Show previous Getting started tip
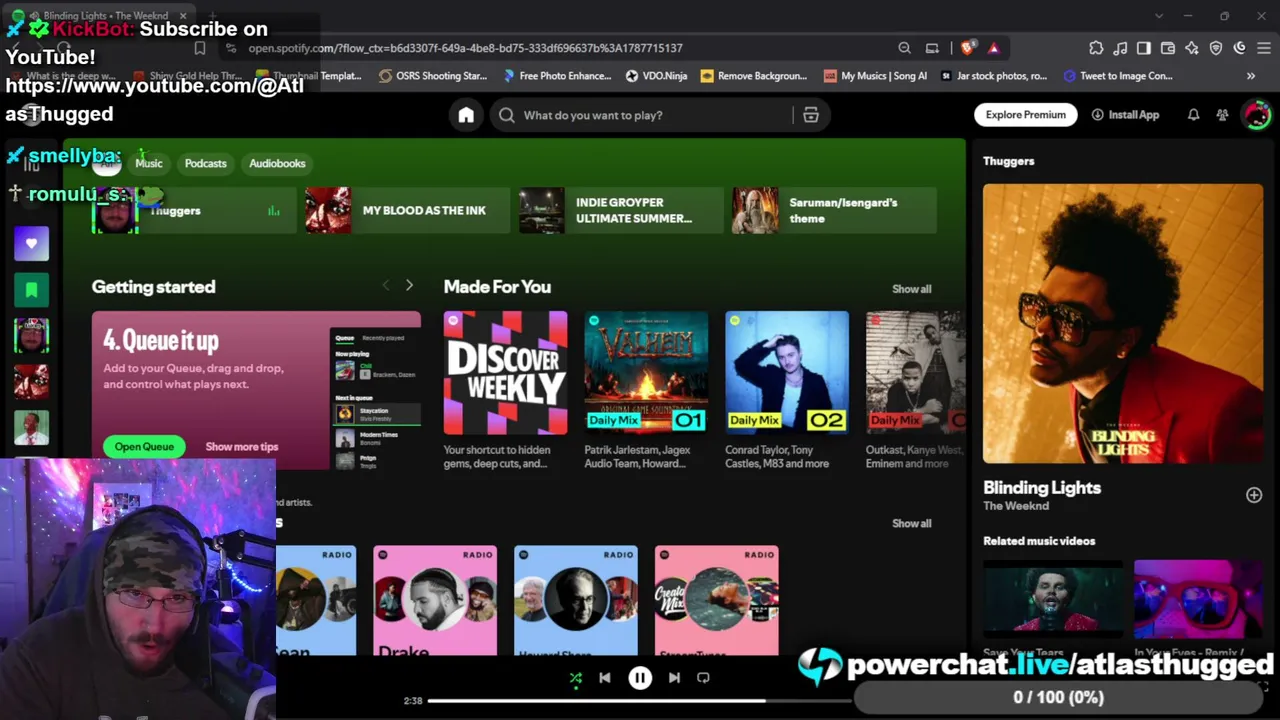The width and height of the screenshot is (1280, 720). click(386, 286)
